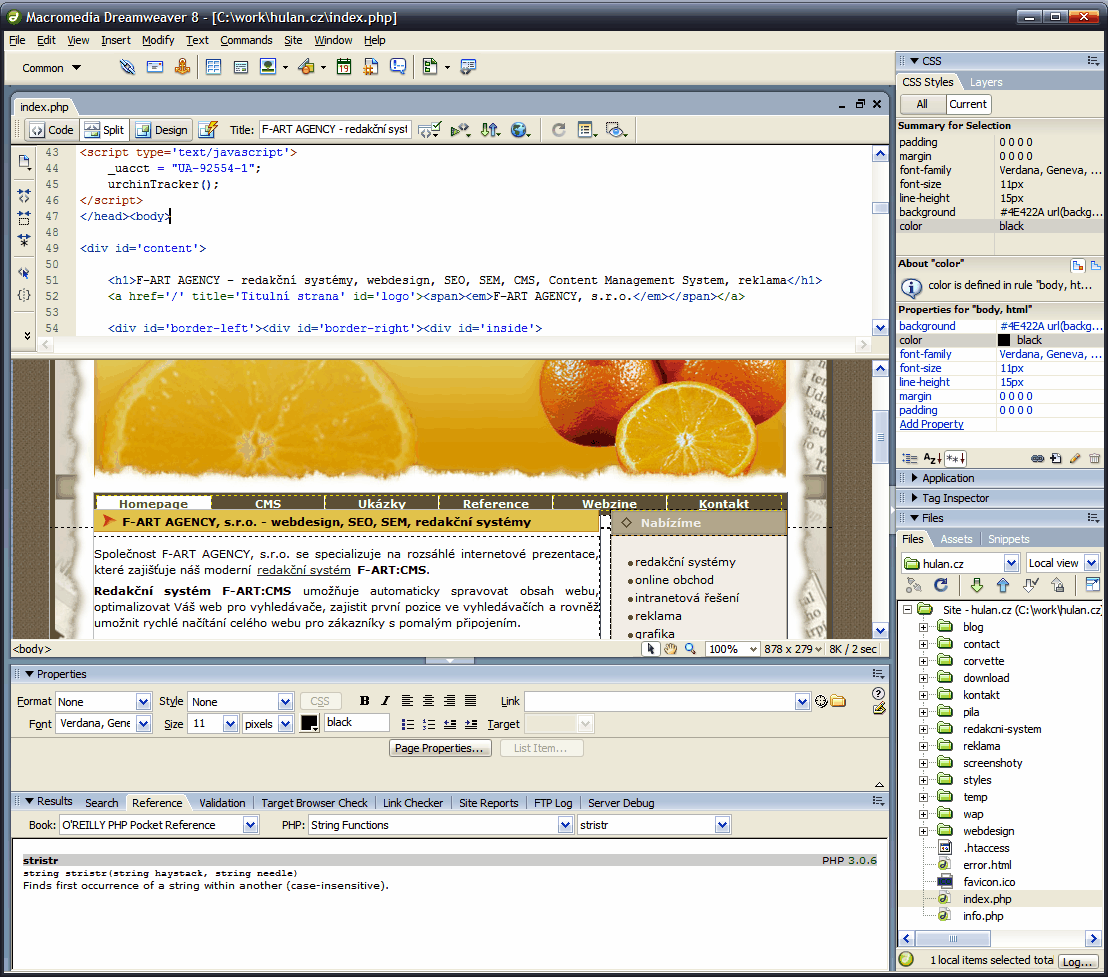This screenshot has height=977, width=1108.
Task: Switch to Design view
Action: pyautogui.click(x=162, y=130)
